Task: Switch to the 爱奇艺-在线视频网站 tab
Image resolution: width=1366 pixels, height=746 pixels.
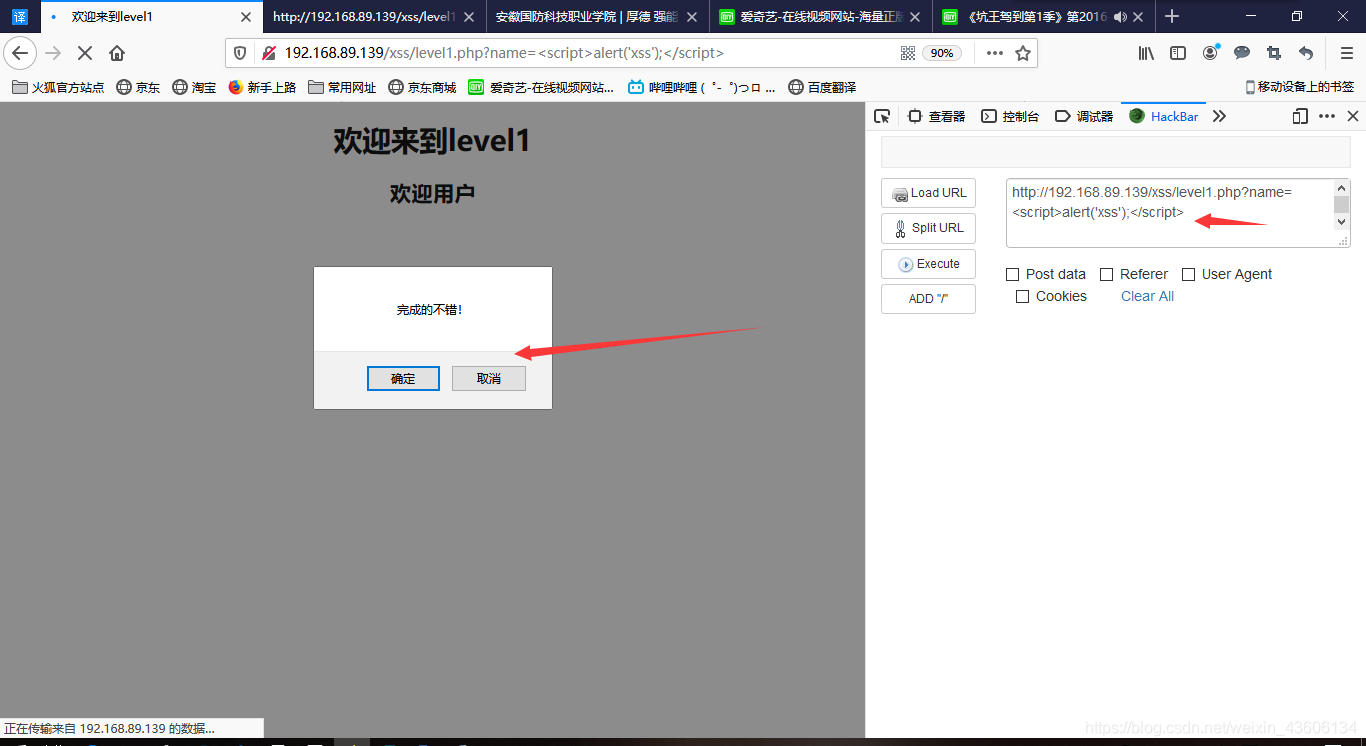Action: pos(821,17)
